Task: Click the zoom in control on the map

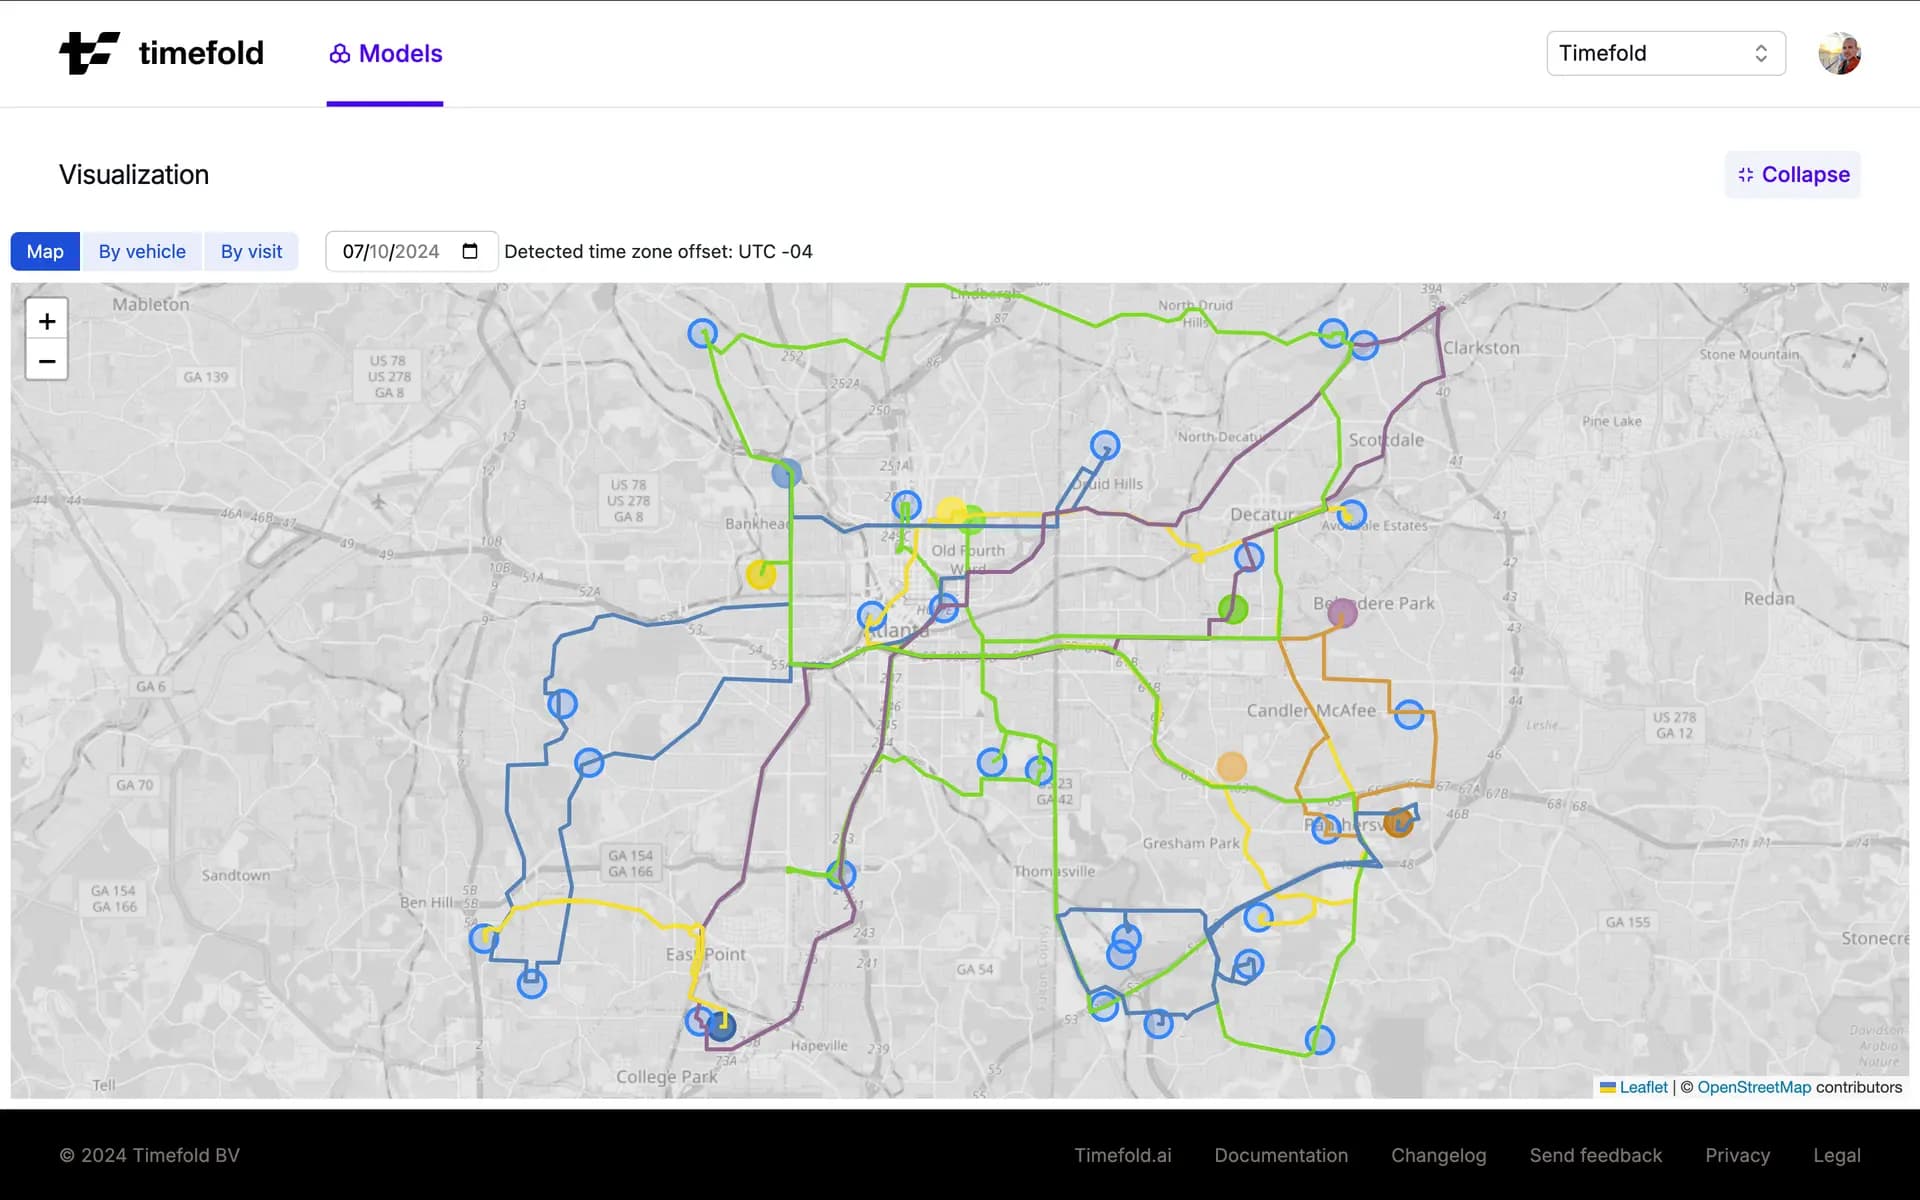Action: click(46, 321)
